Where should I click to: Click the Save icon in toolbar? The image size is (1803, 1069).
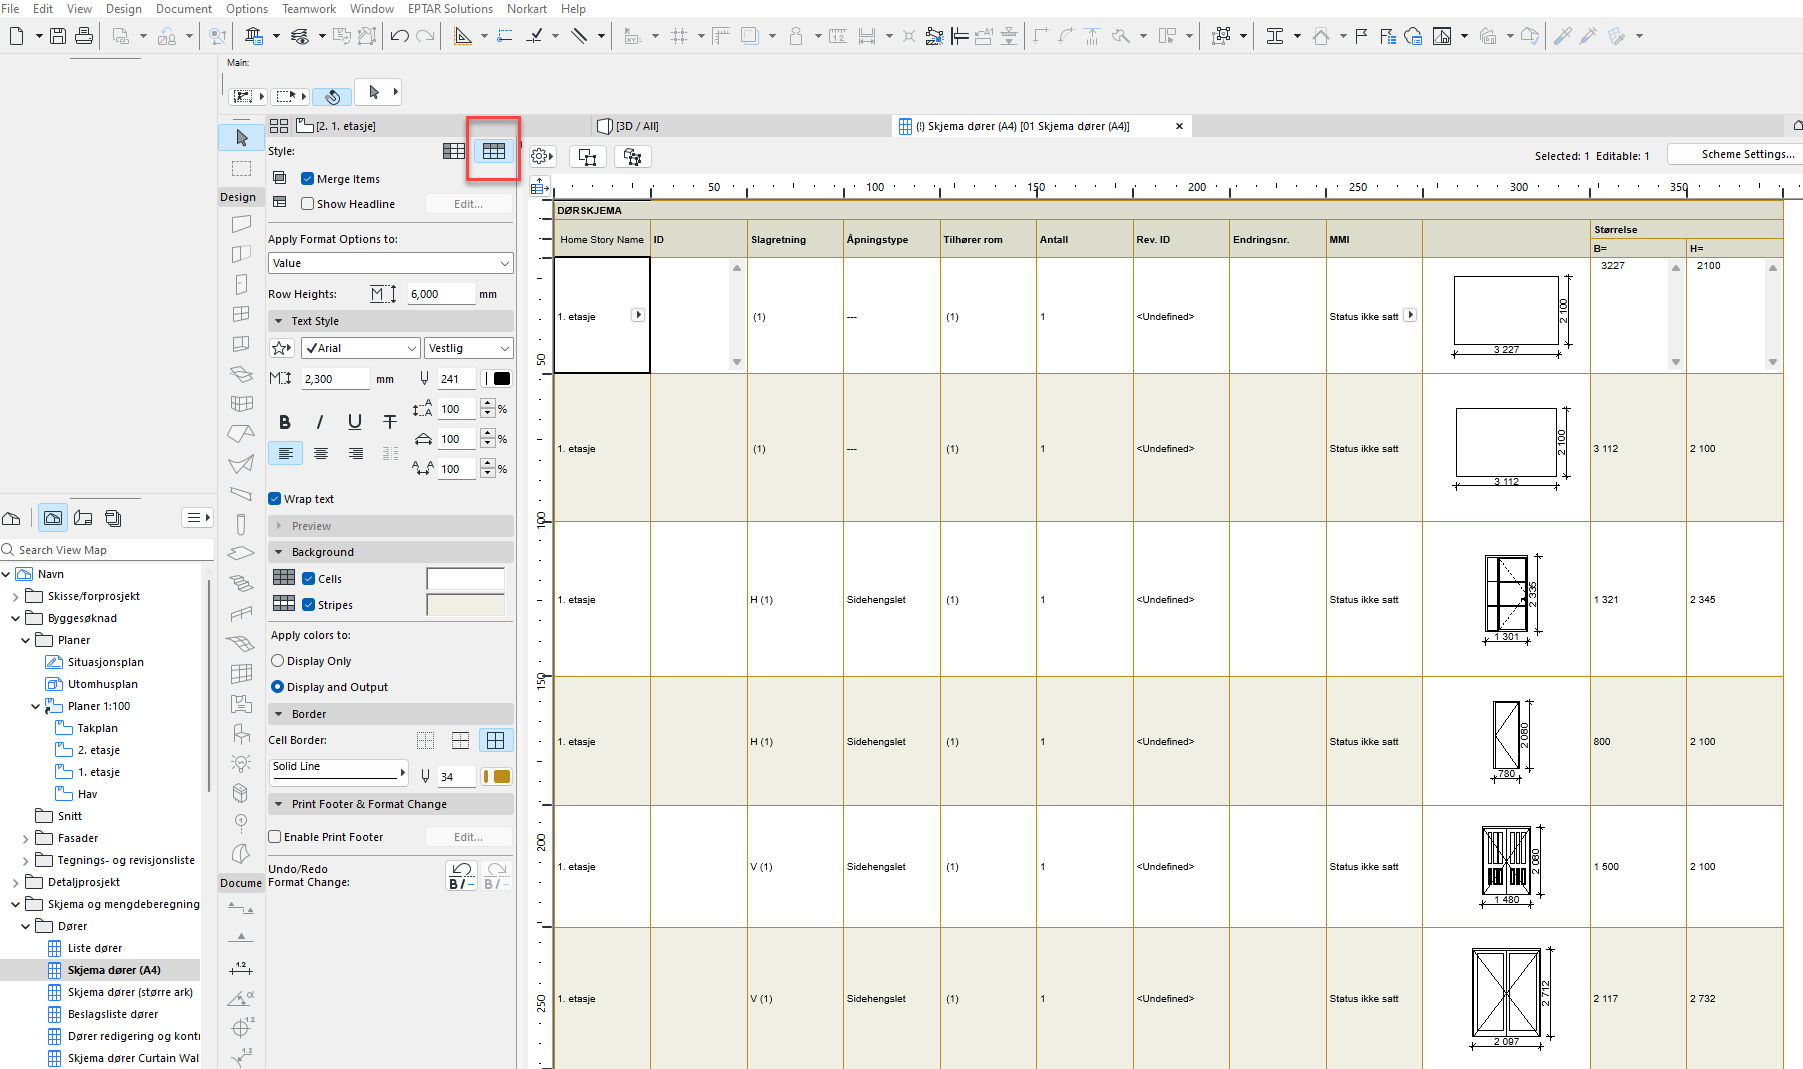[58, 36]
